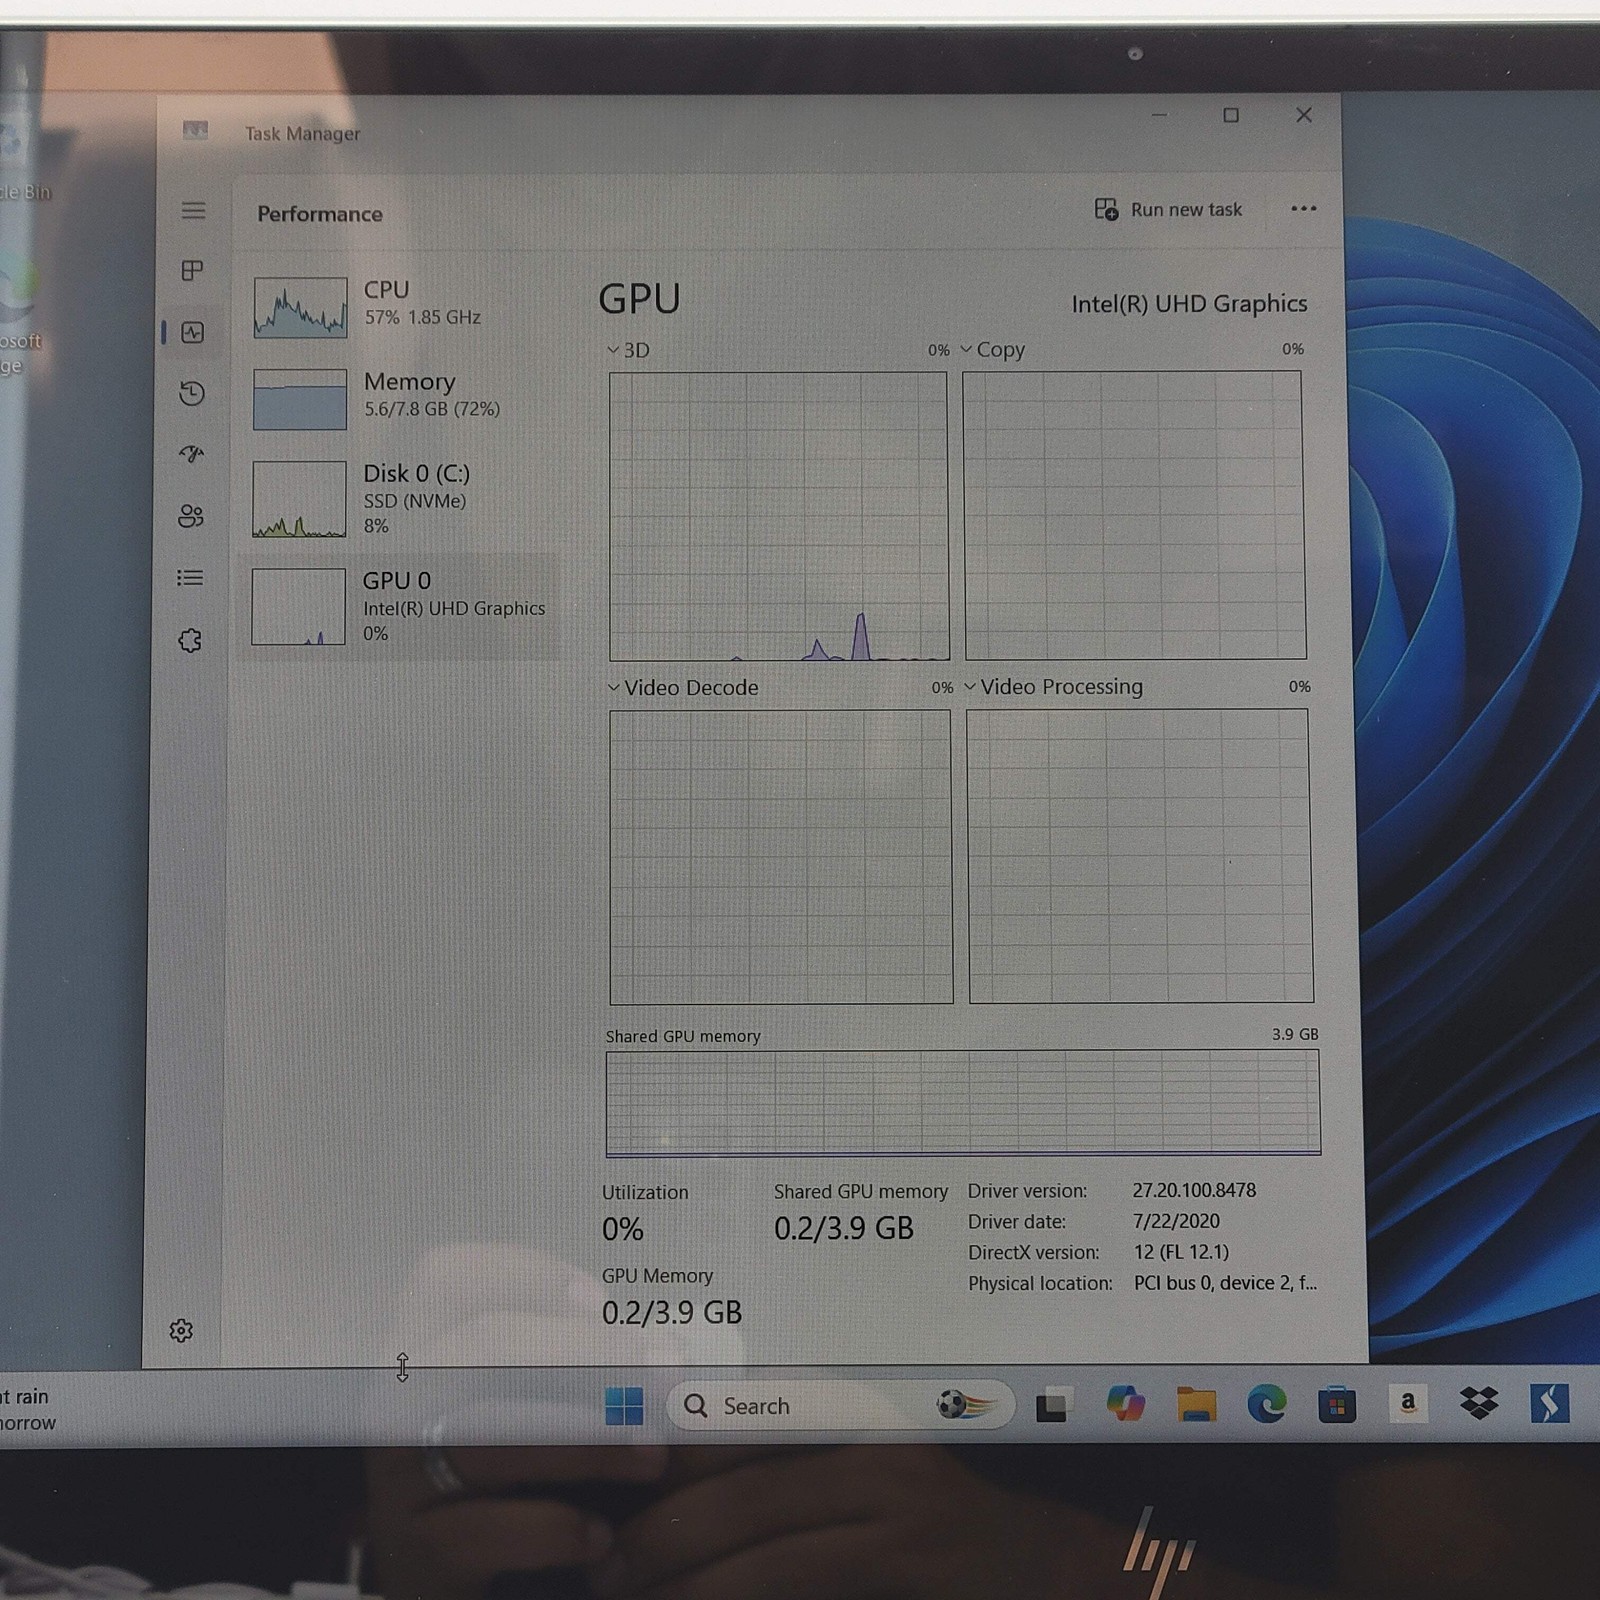The width and height of the screenshot is (1600, 1600).
Task: Click driver date 7/22/2020
Action: (x=1176, y=1221)
